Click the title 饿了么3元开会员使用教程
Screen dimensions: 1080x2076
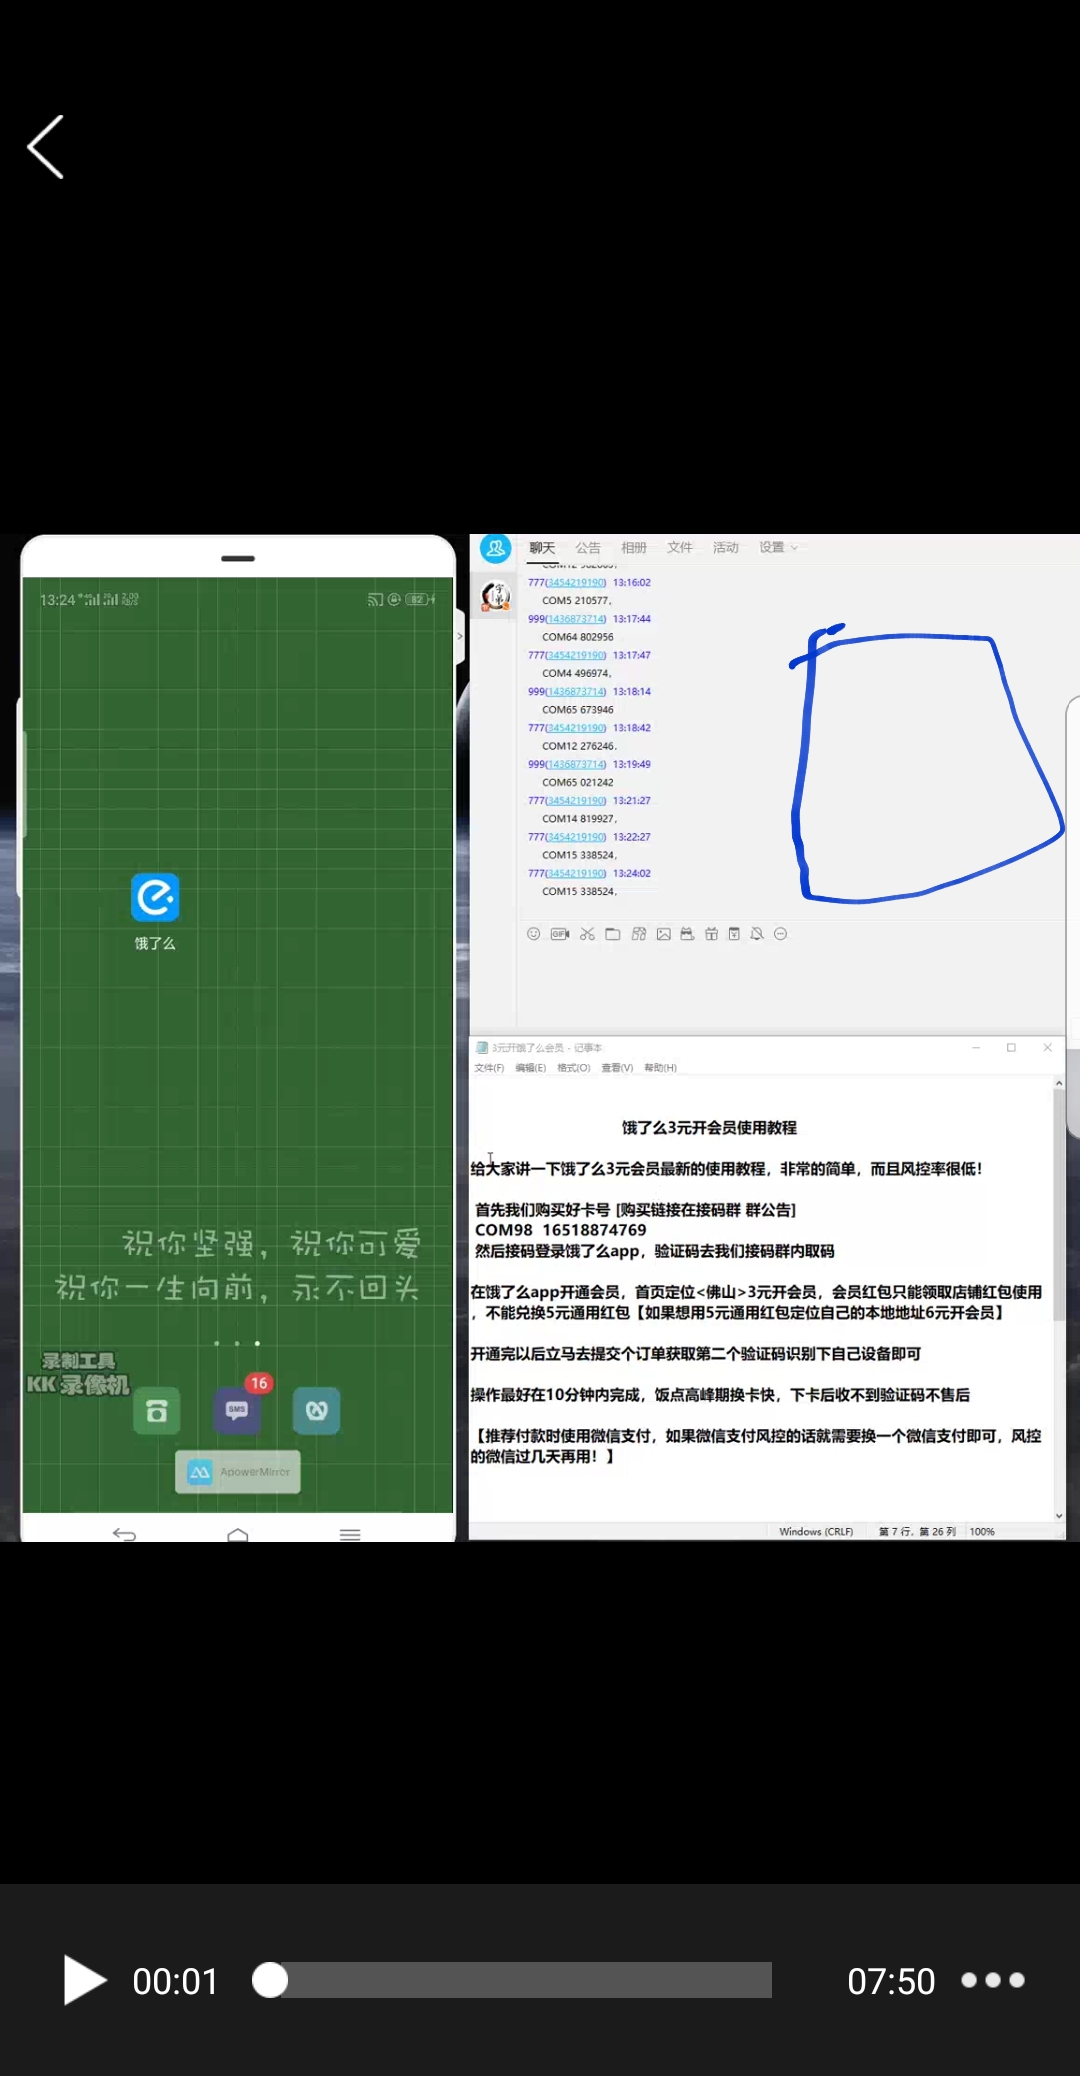(x=709, y=1128)
